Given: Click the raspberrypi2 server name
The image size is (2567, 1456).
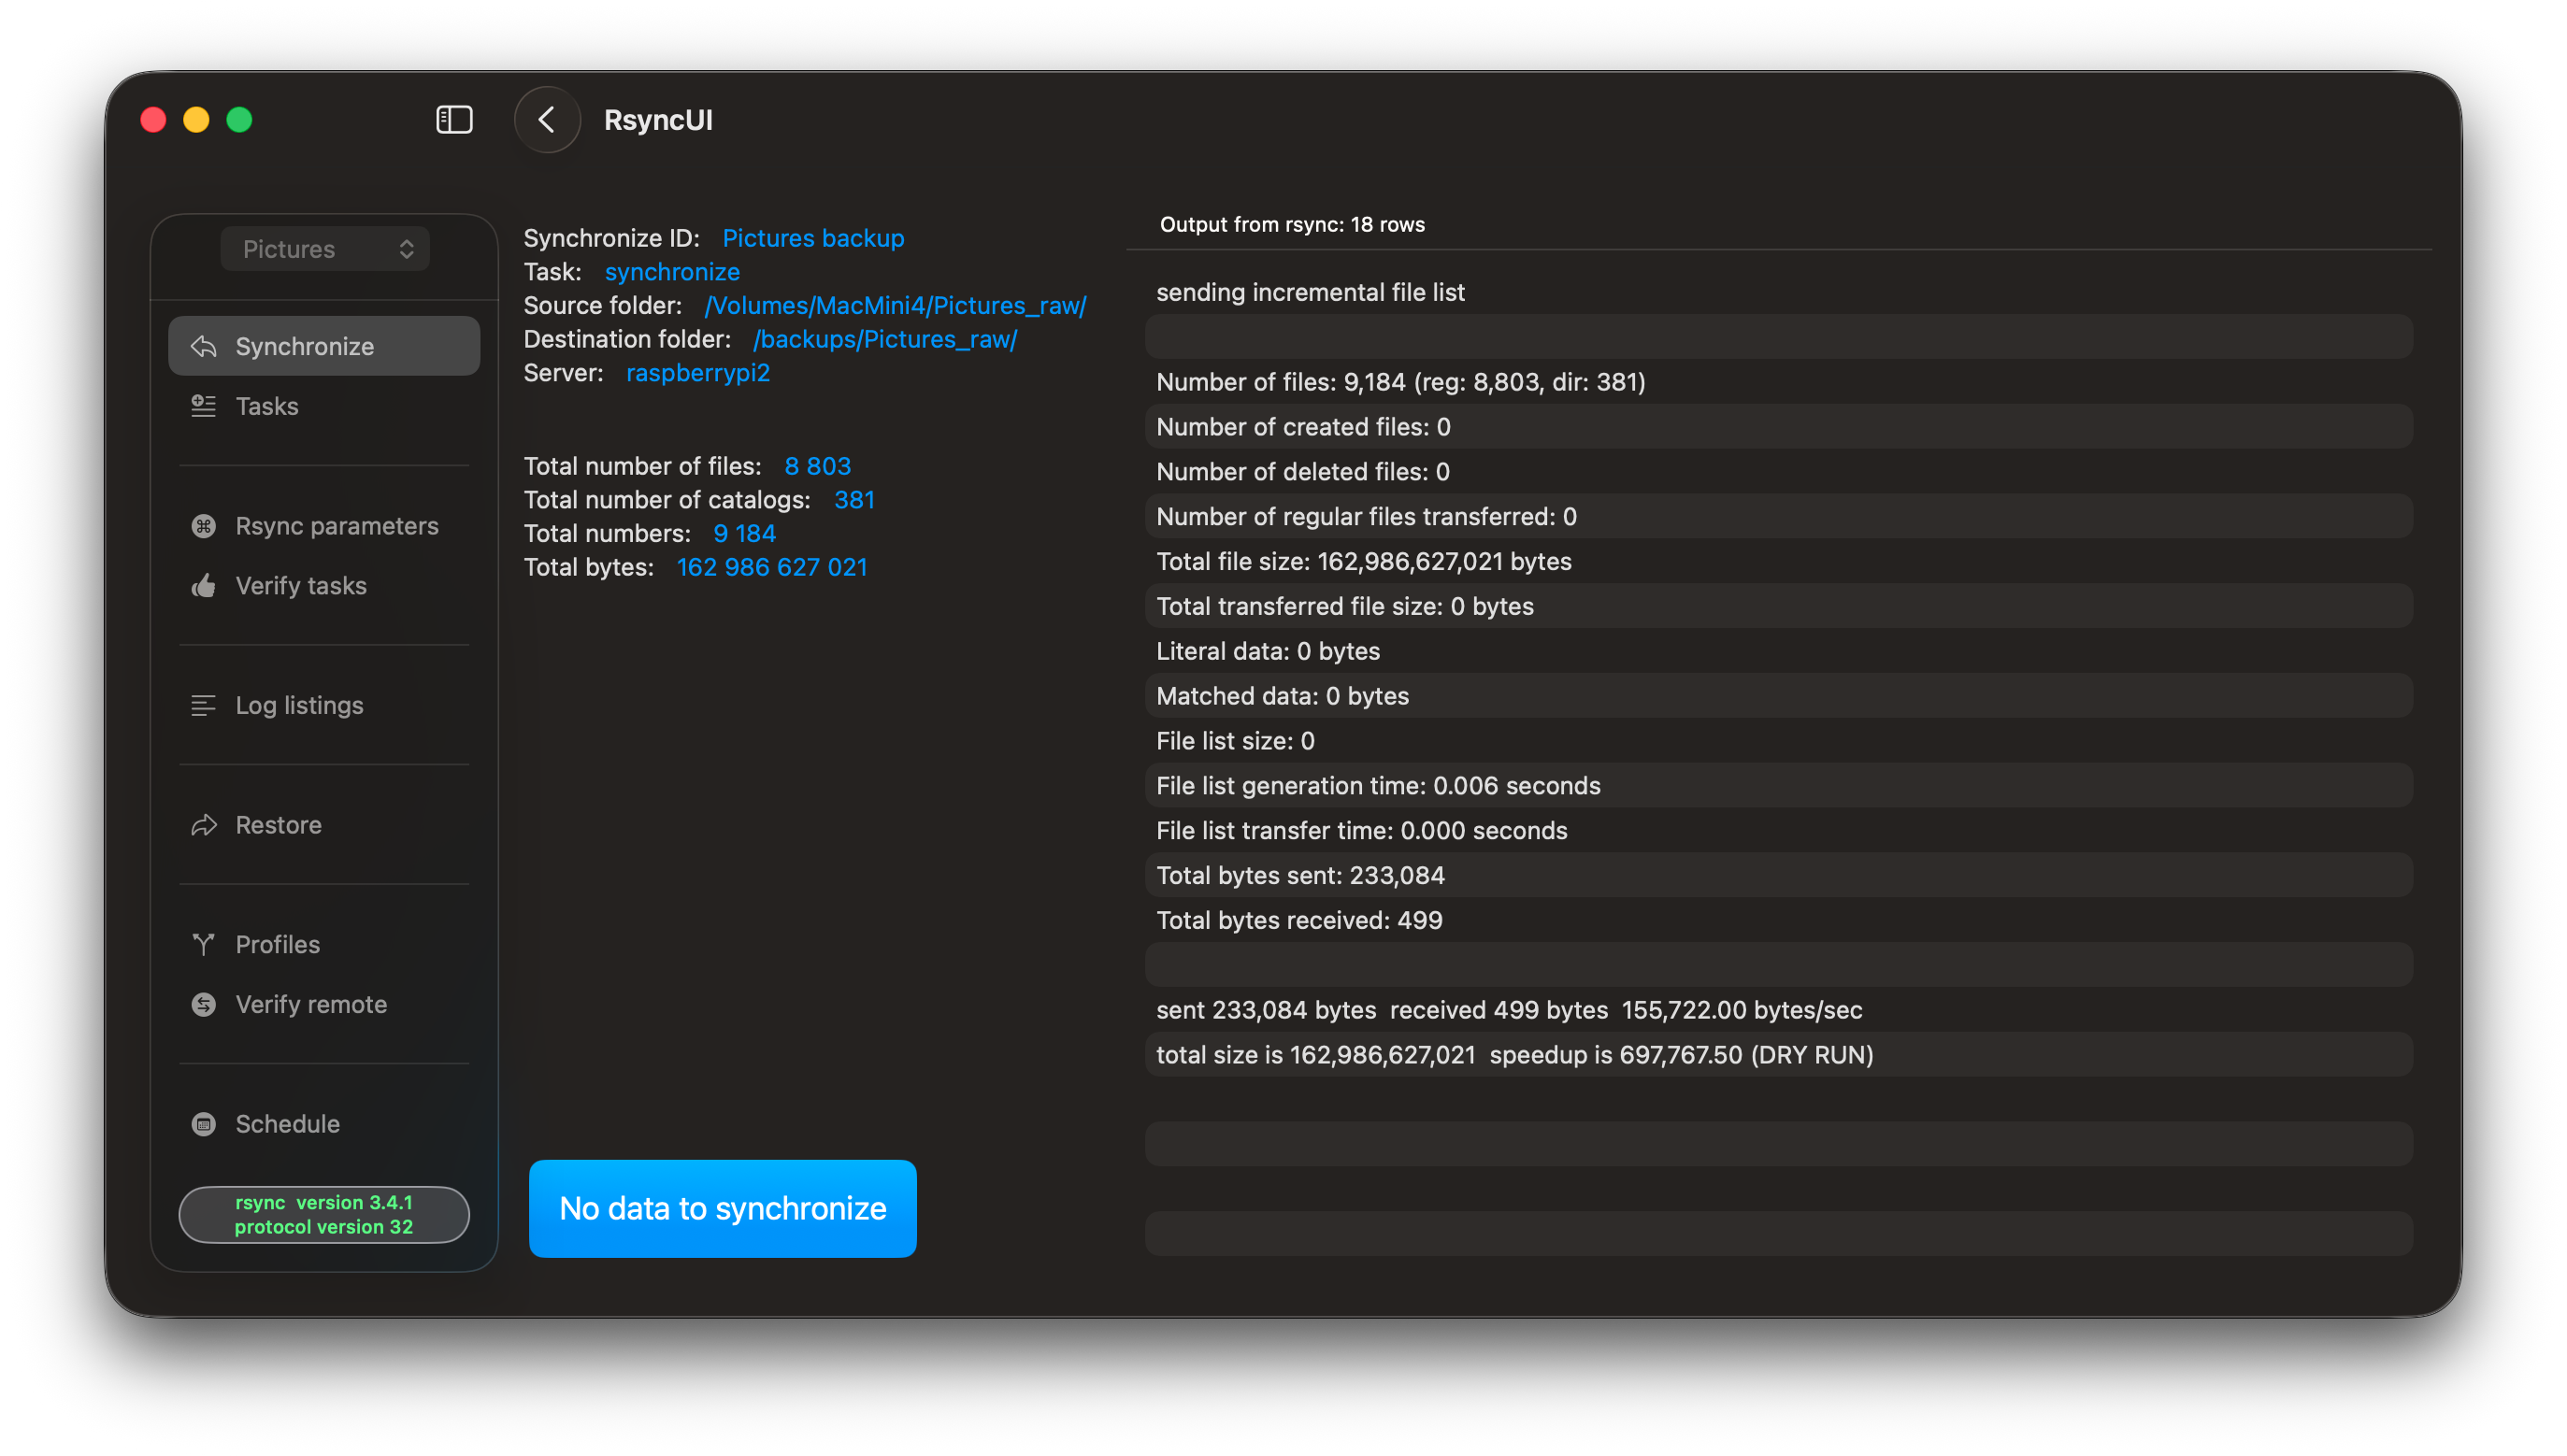Looking at the screenshot, I should (x=697, y=373).
